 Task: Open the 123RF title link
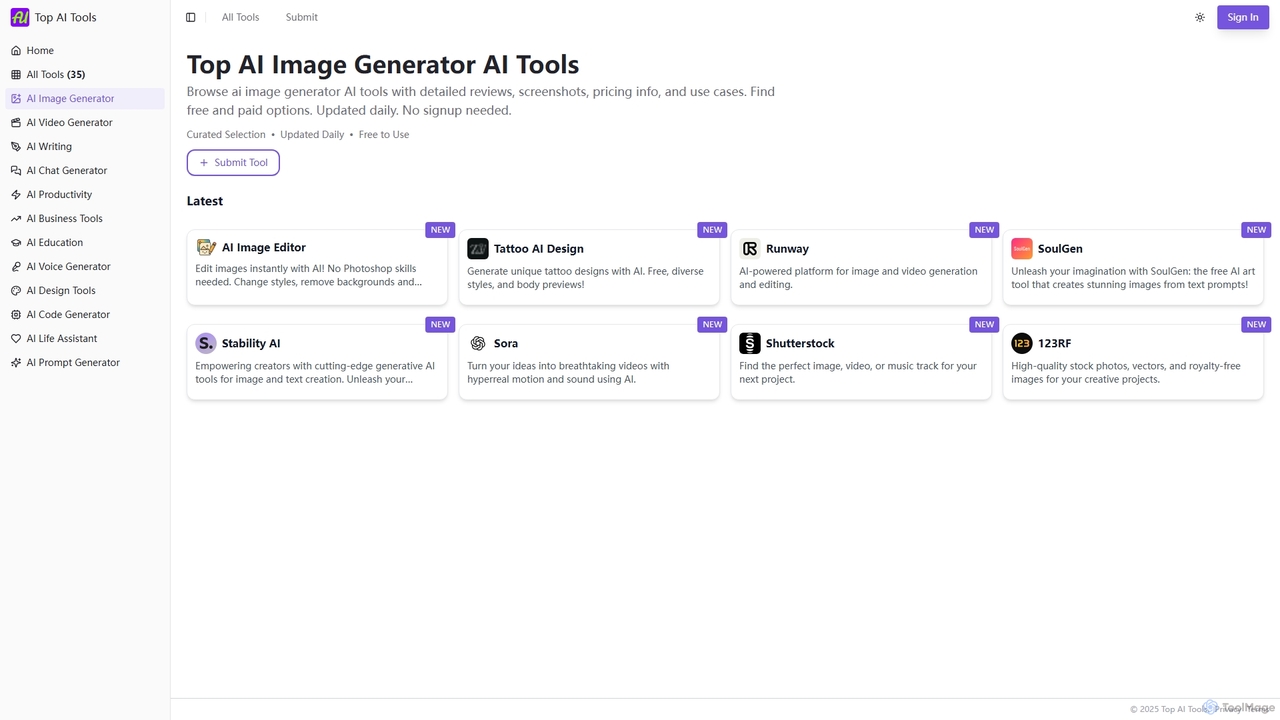pos(1054,343)
